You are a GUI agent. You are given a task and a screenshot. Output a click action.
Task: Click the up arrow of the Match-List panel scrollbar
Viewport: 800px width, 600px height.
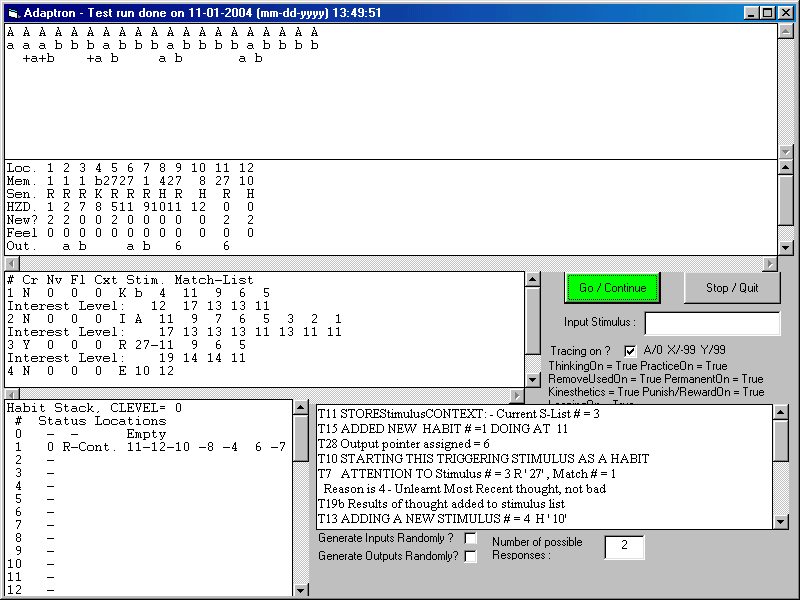coord(533,279)
